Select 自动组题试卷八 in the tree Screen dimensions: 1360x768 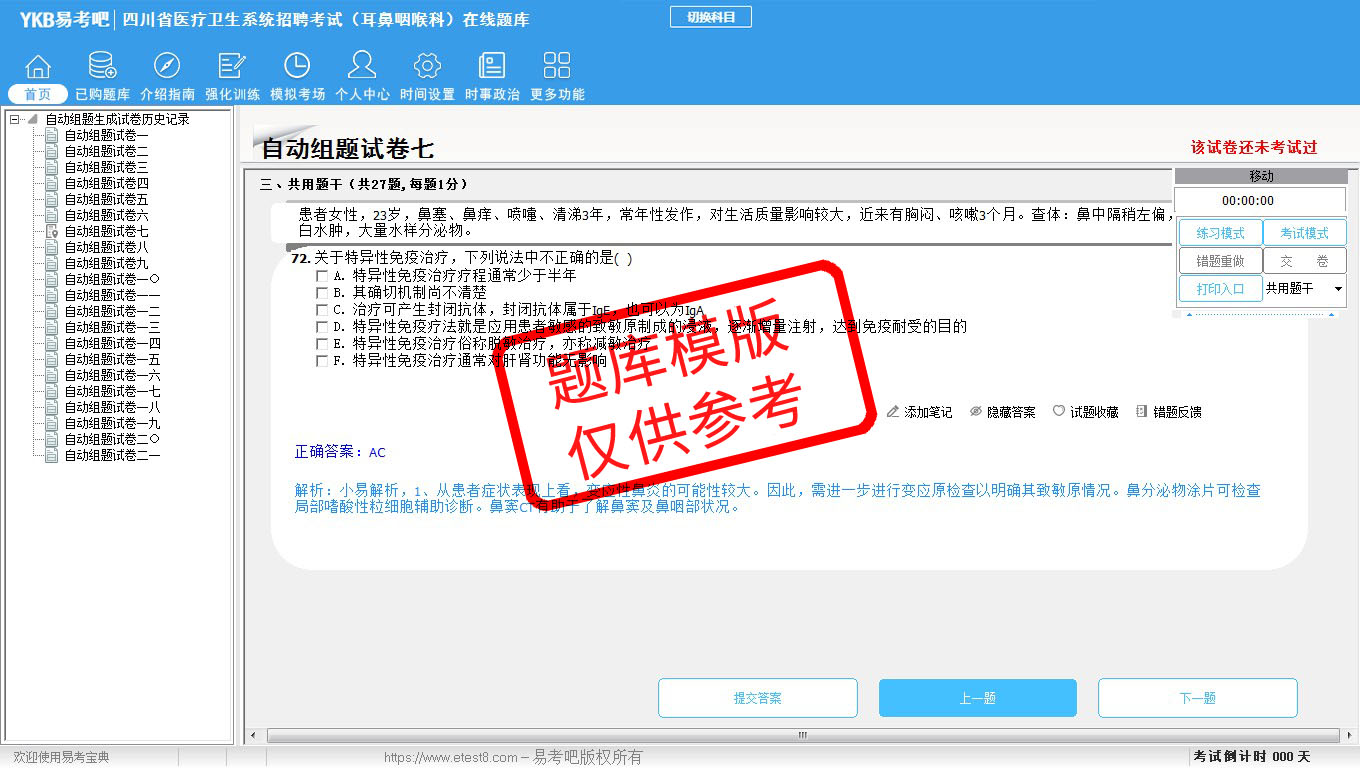(106, 247)
